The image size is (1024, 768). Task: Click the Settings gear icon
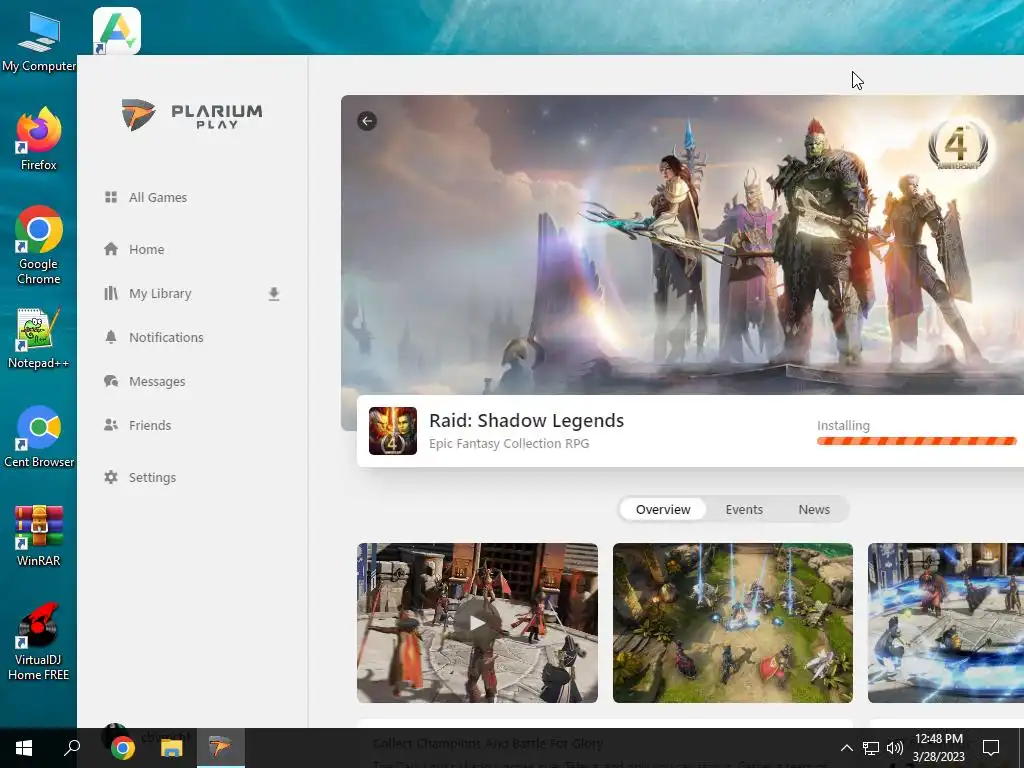pos(111,477)
